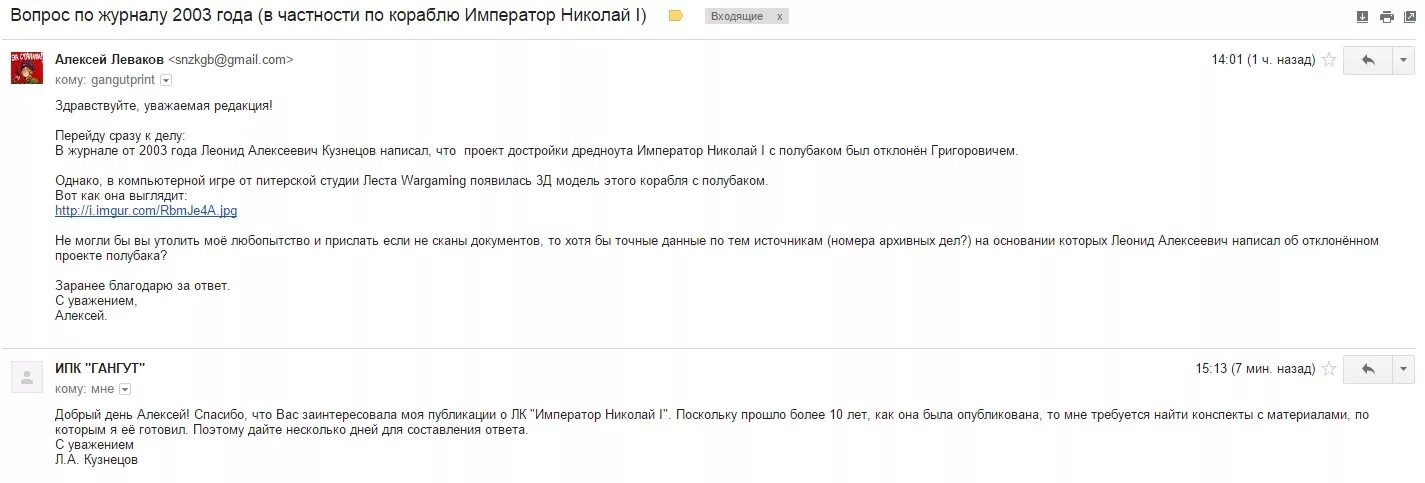Open the imgur.com/RbmJe4A.jpg link
The image size is (1425, 483).
tap(146, 211)
